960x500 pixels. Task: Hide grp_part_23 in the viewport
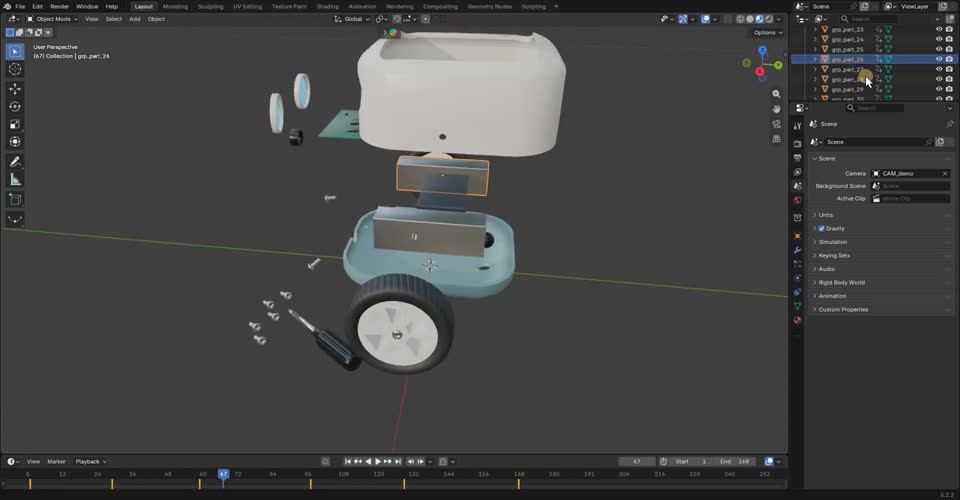click(x=939, y=29)
